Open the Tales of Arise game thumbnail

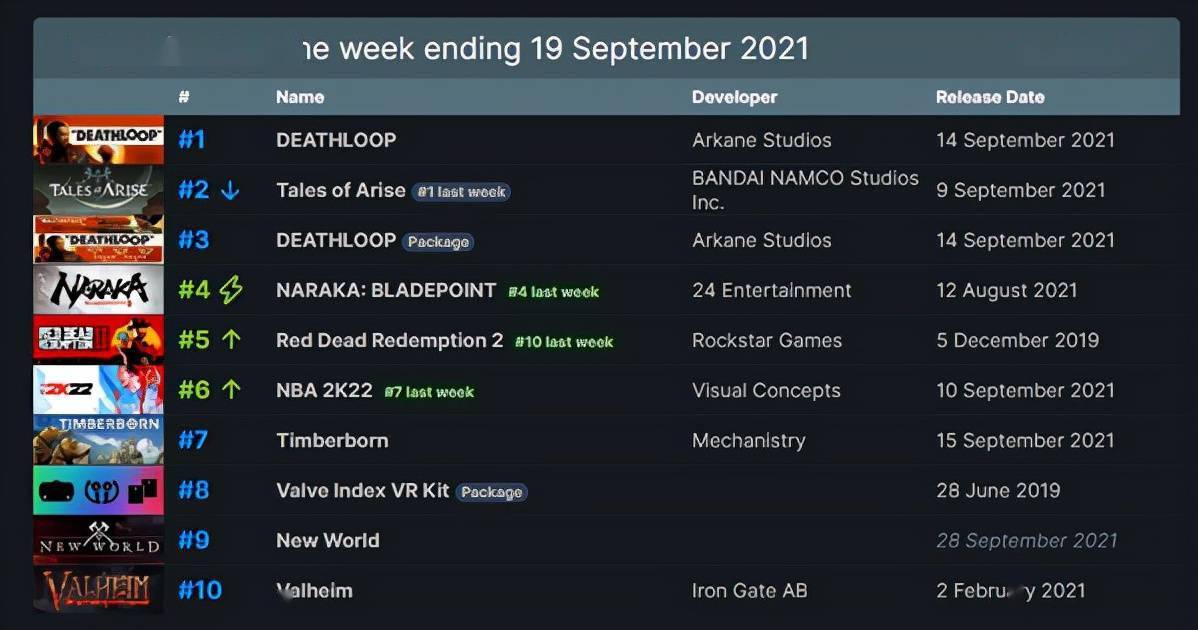[x=98, y=189]
